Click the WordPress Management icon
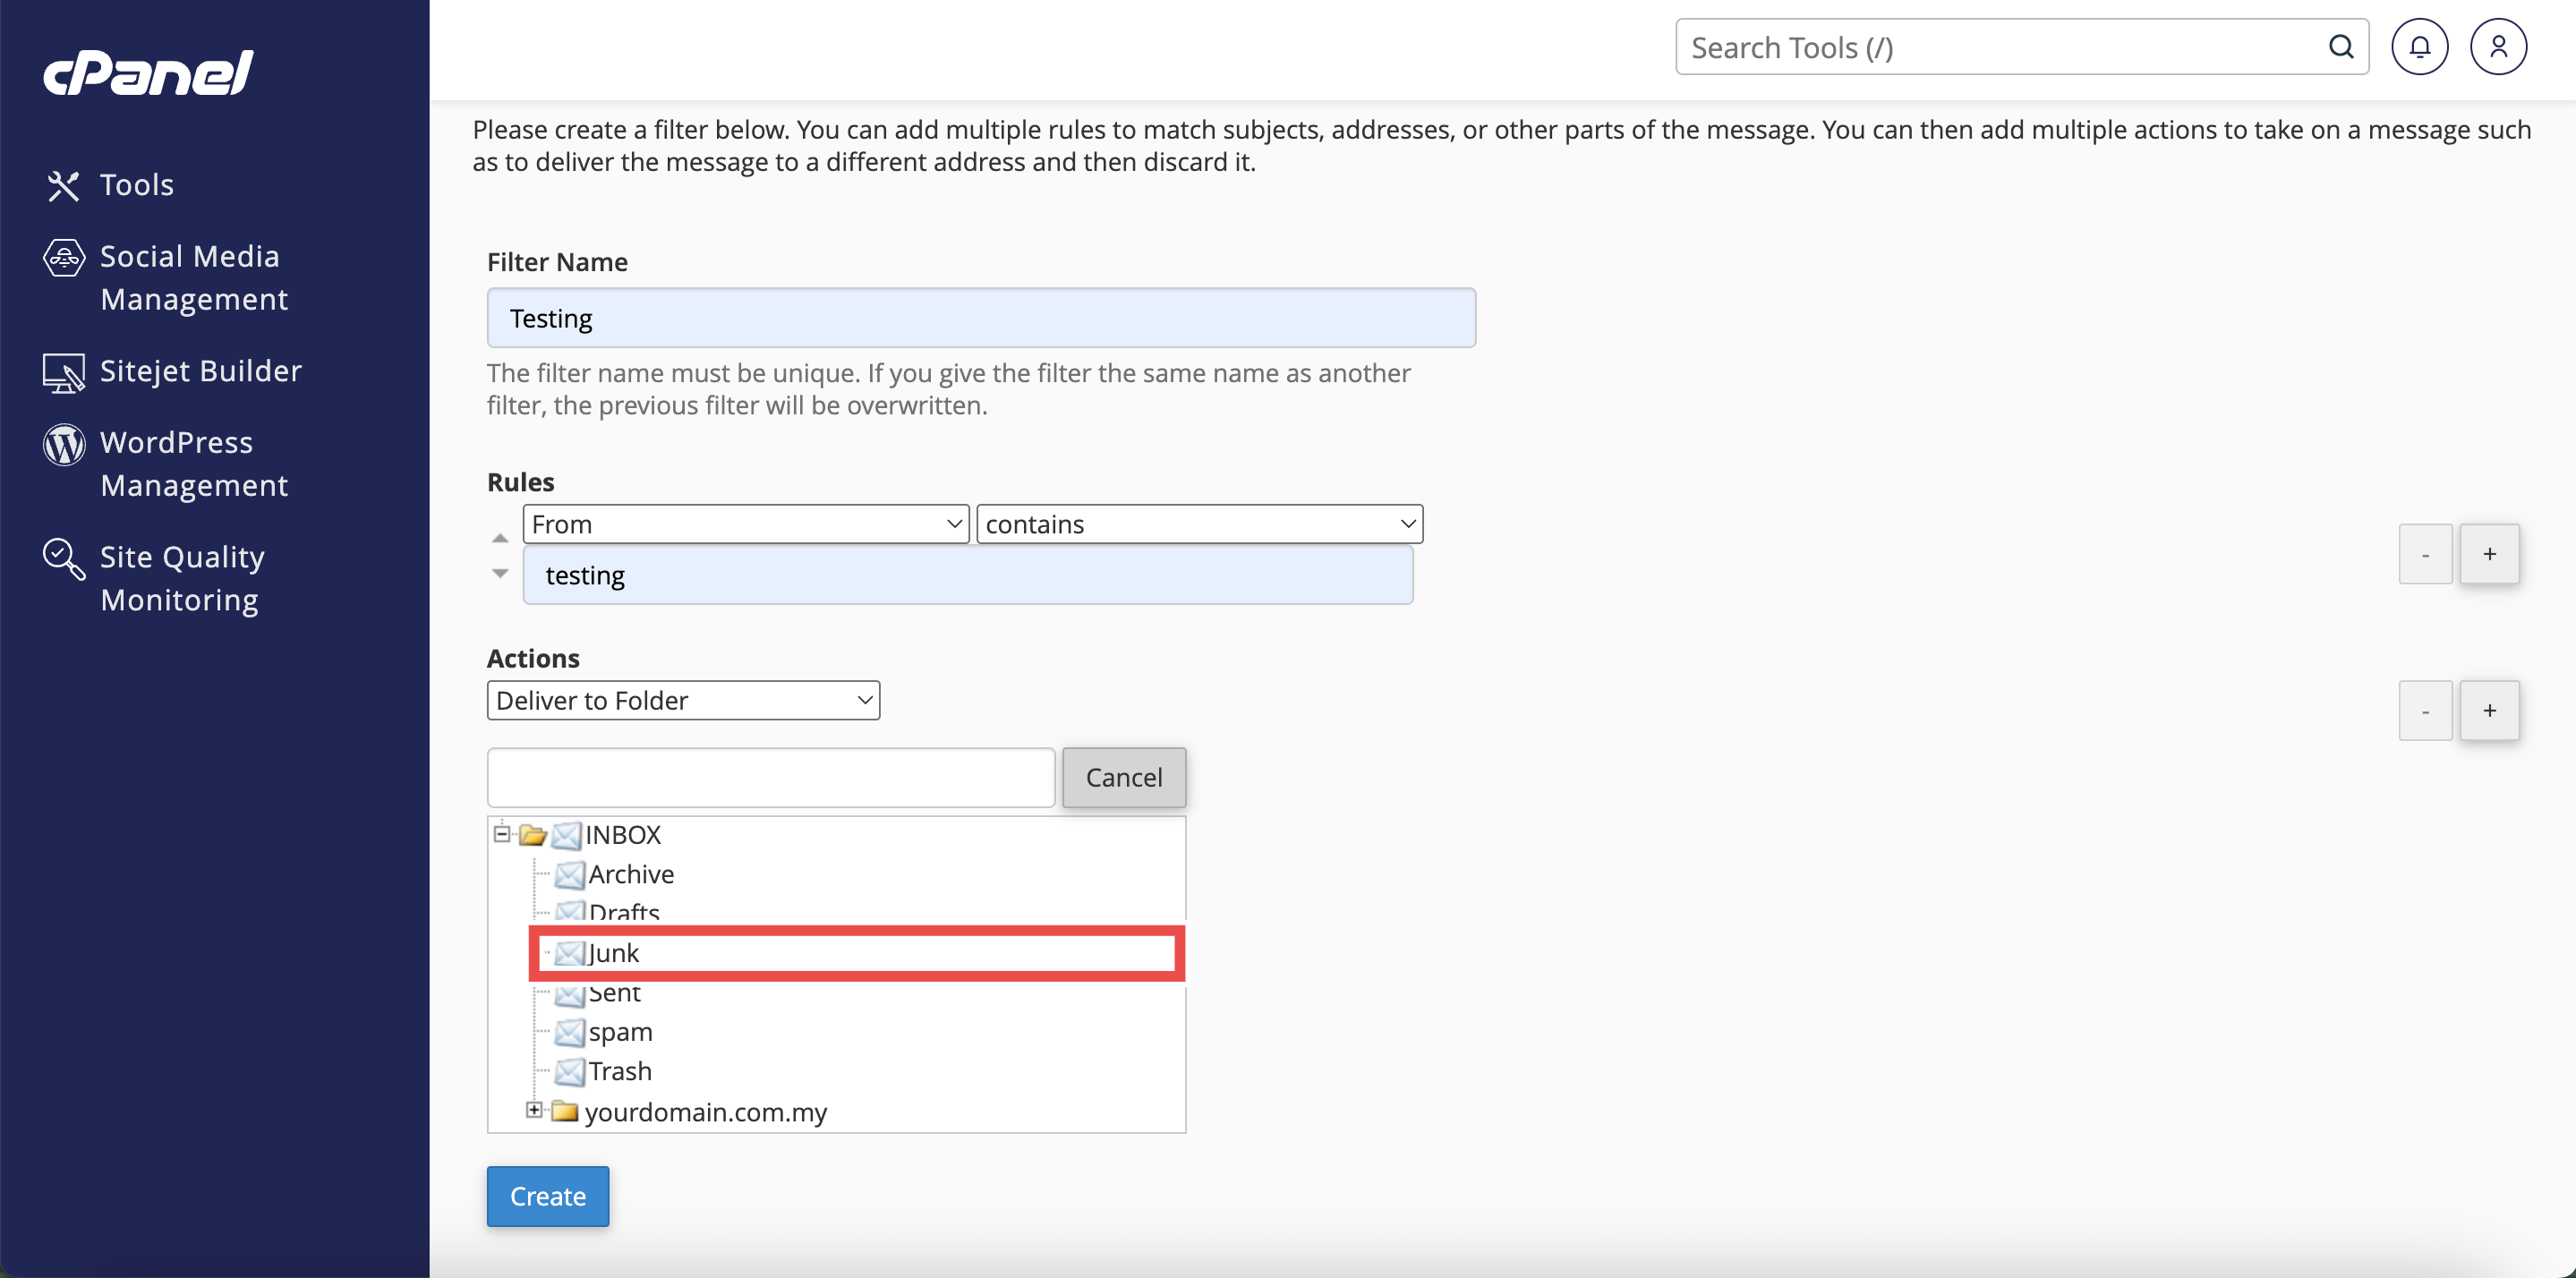The image size is (2576, 1278). coord(63,444)
